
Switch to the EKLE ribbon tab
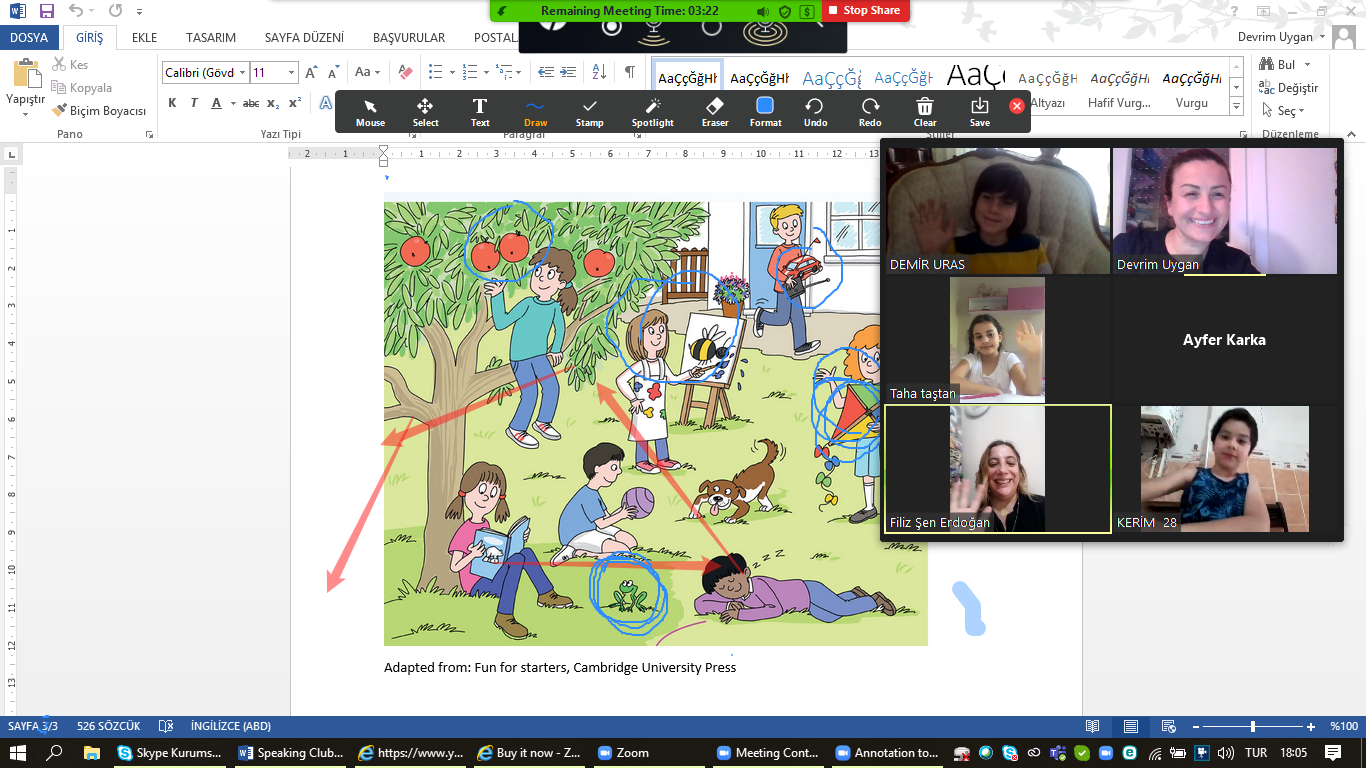145,37
